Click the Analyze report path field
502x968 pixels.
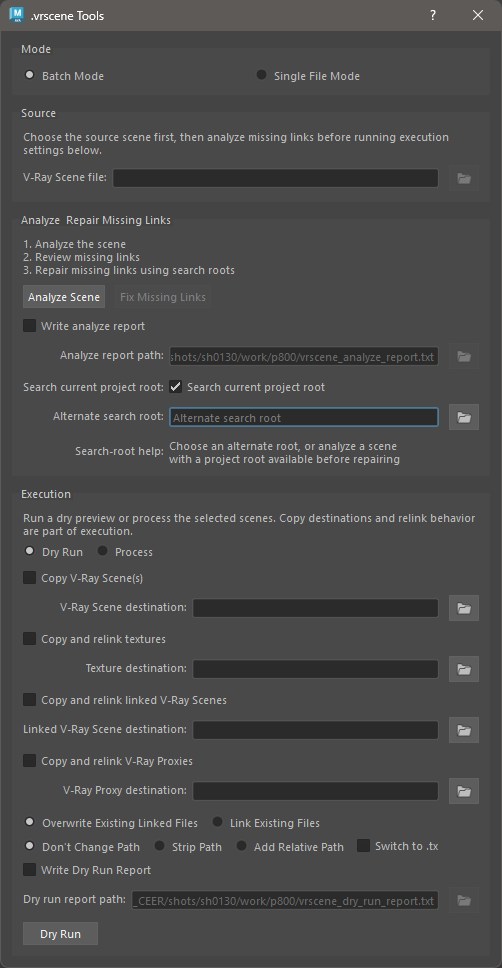point(304,356)
